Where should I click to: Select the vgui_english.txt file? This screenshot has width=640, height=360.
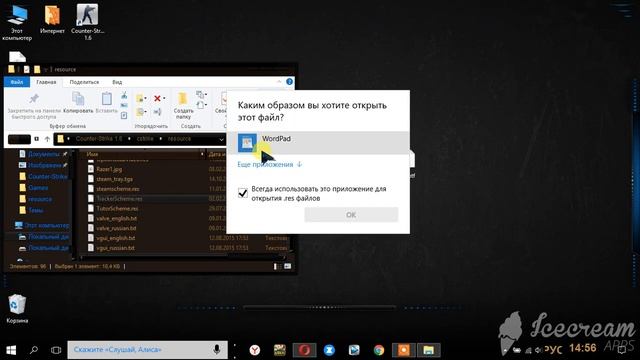(116, 238)
